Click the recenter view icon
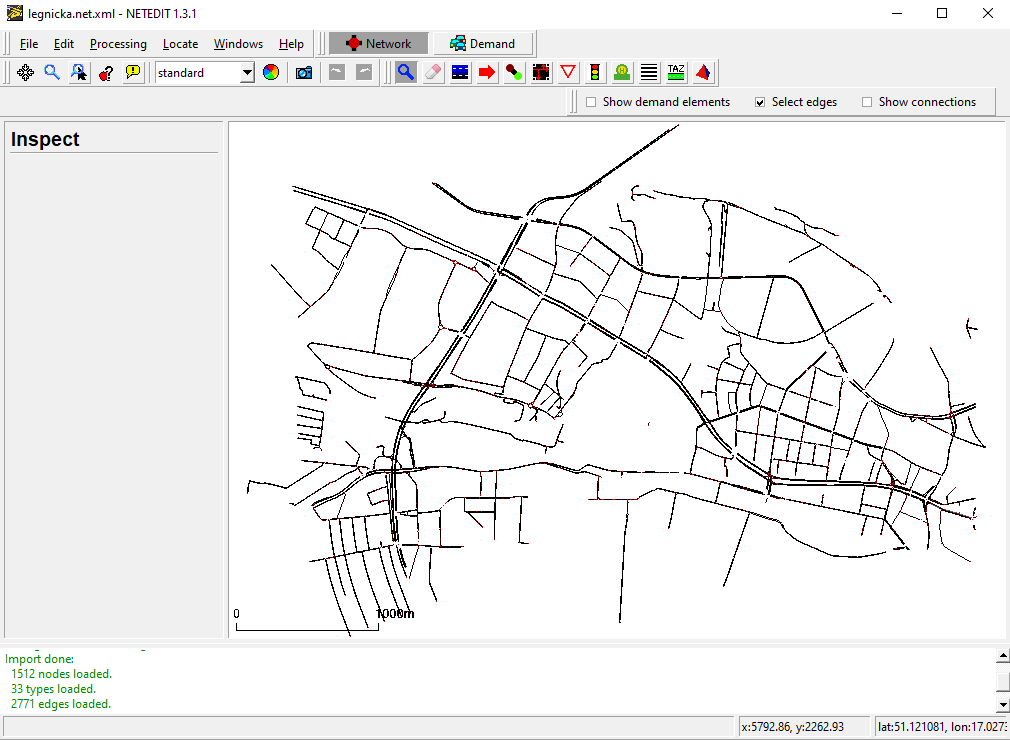Viewport: 1010px width, 740px height. point(25,72)
